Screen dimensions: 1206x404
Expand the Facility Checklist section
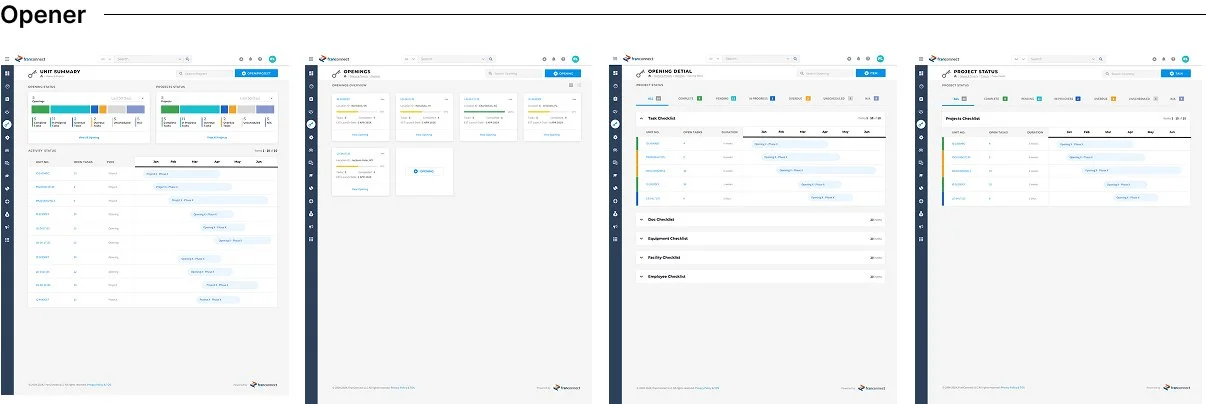click(x=641, y=257)
